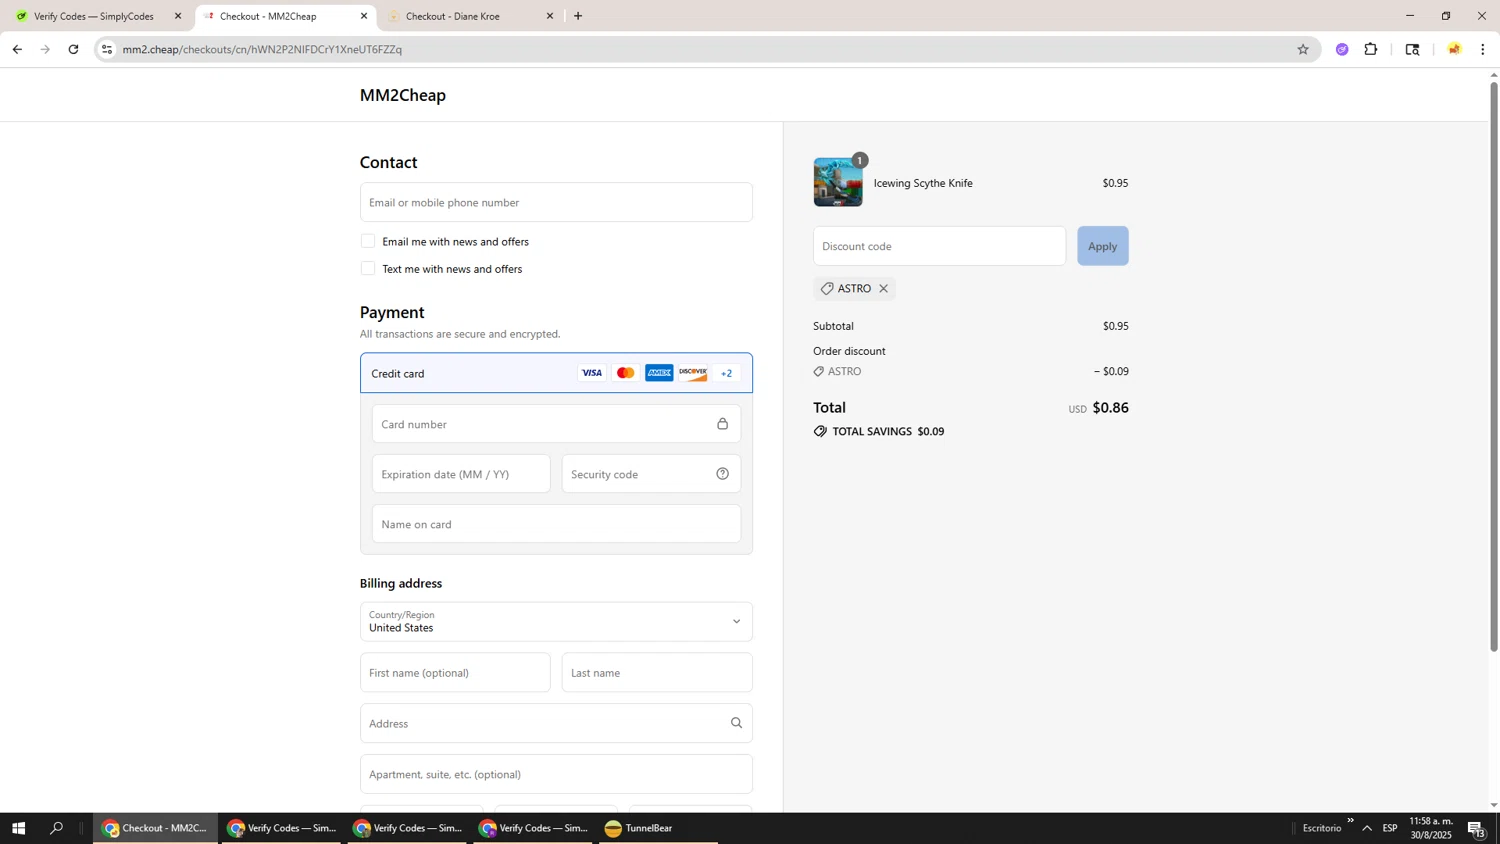Image resolution: width=1500 pixels, height=844 pixels.
Task: Show hidden system tray icons
Action: click(x=1367, y=828)
